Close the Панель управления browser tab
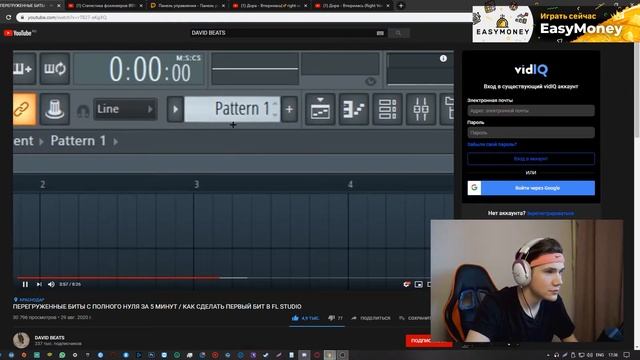 [x=223, y=6]
